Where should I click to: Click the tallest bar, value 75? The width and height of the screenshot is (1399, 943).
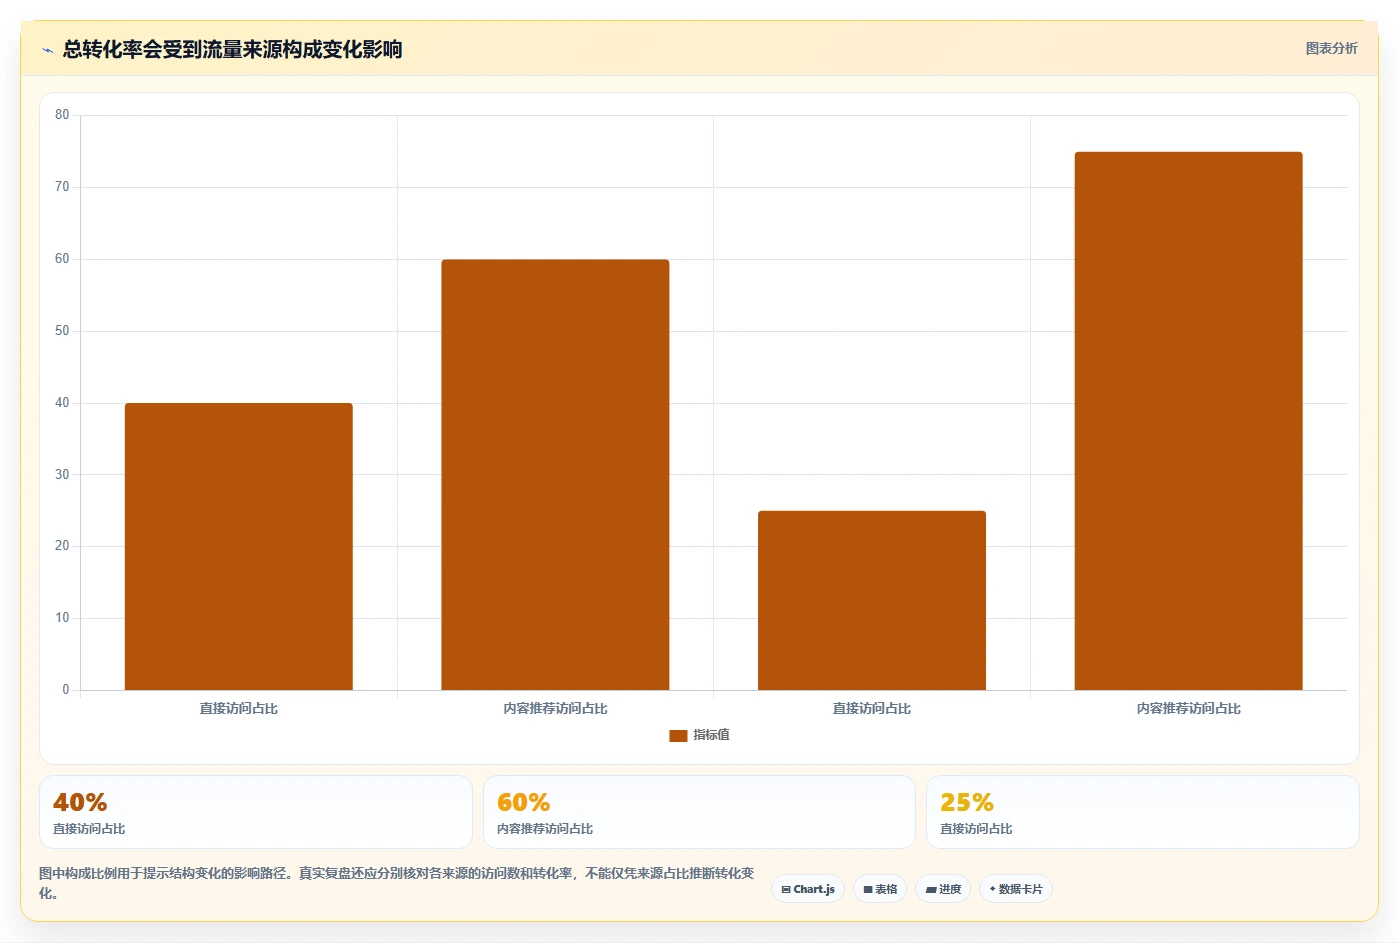(x=1188, y=421)
